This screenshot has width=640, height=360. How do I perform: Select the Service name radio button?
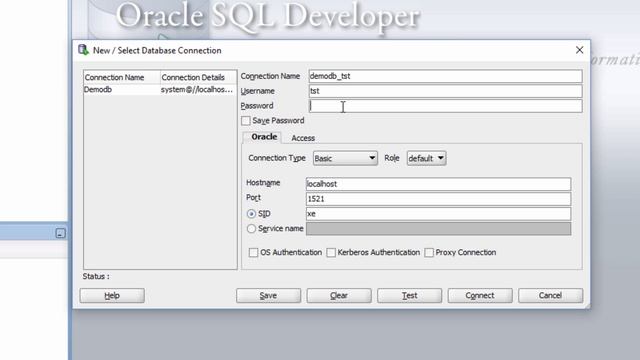point(251,229)
